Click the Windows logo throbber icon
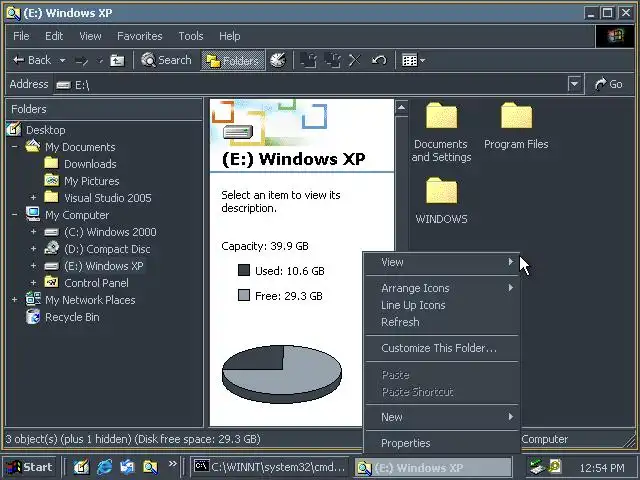Screen dimensions: 640x480 [x=615, y=36]
